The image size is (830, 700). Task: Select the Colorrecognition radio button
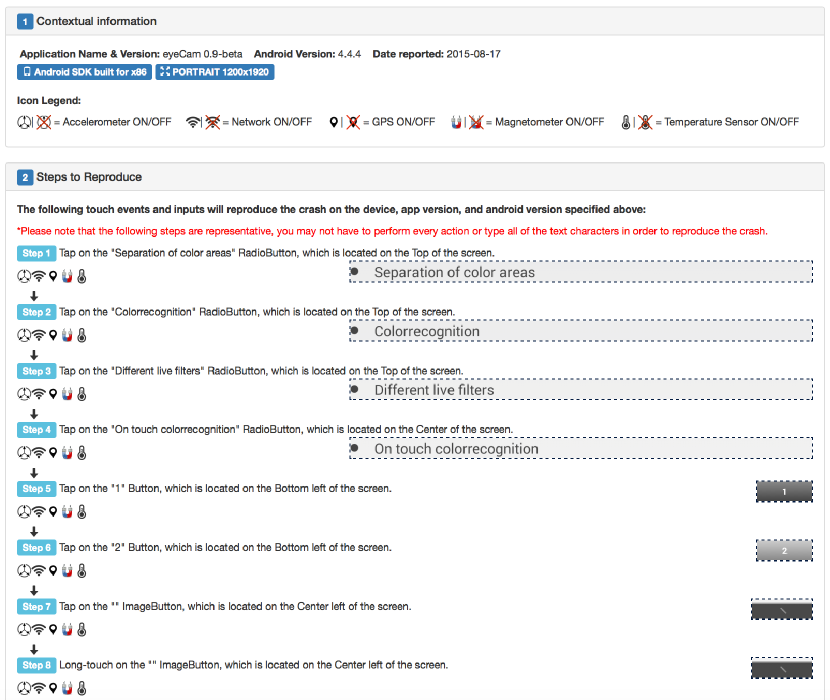click(x=355, y=331)
